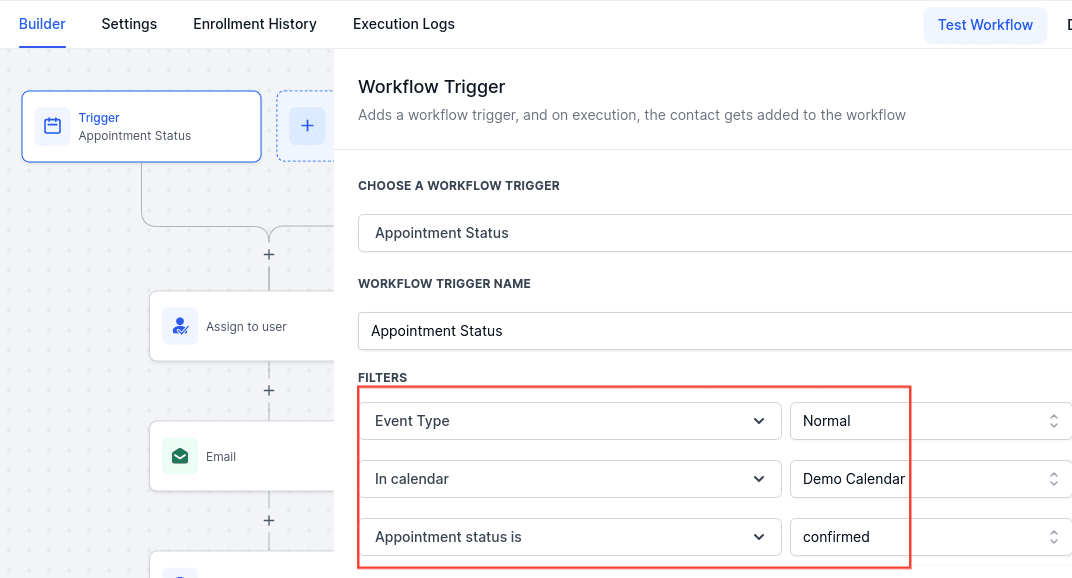Switch to the Builder tab
The image size is (1072, 578).
(x=42, y=24)
